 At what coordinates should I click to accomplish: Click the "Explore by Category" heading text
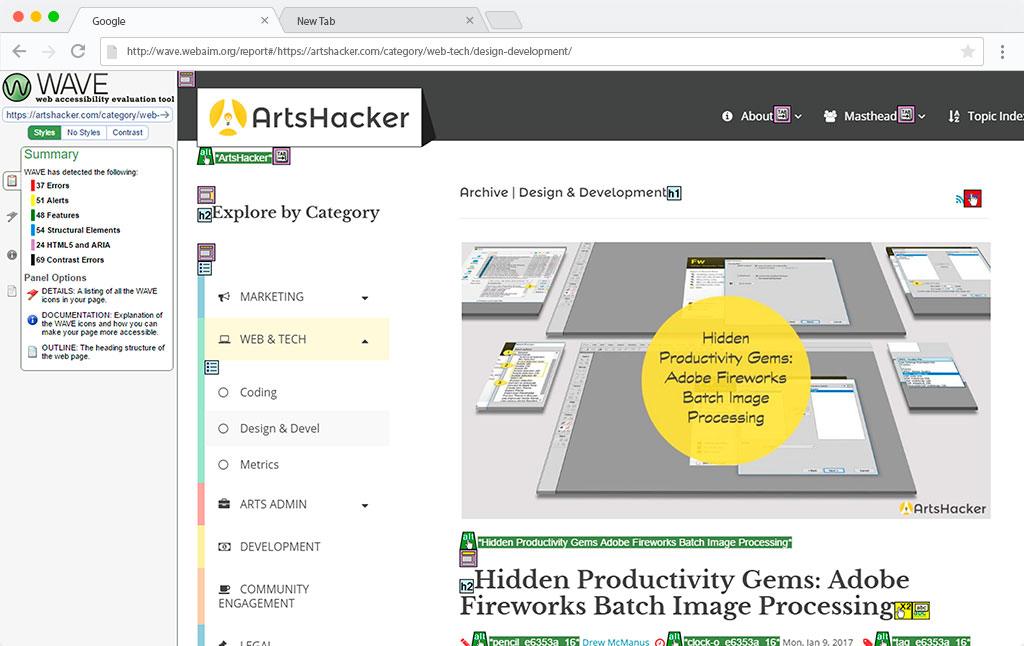[296, 213]
